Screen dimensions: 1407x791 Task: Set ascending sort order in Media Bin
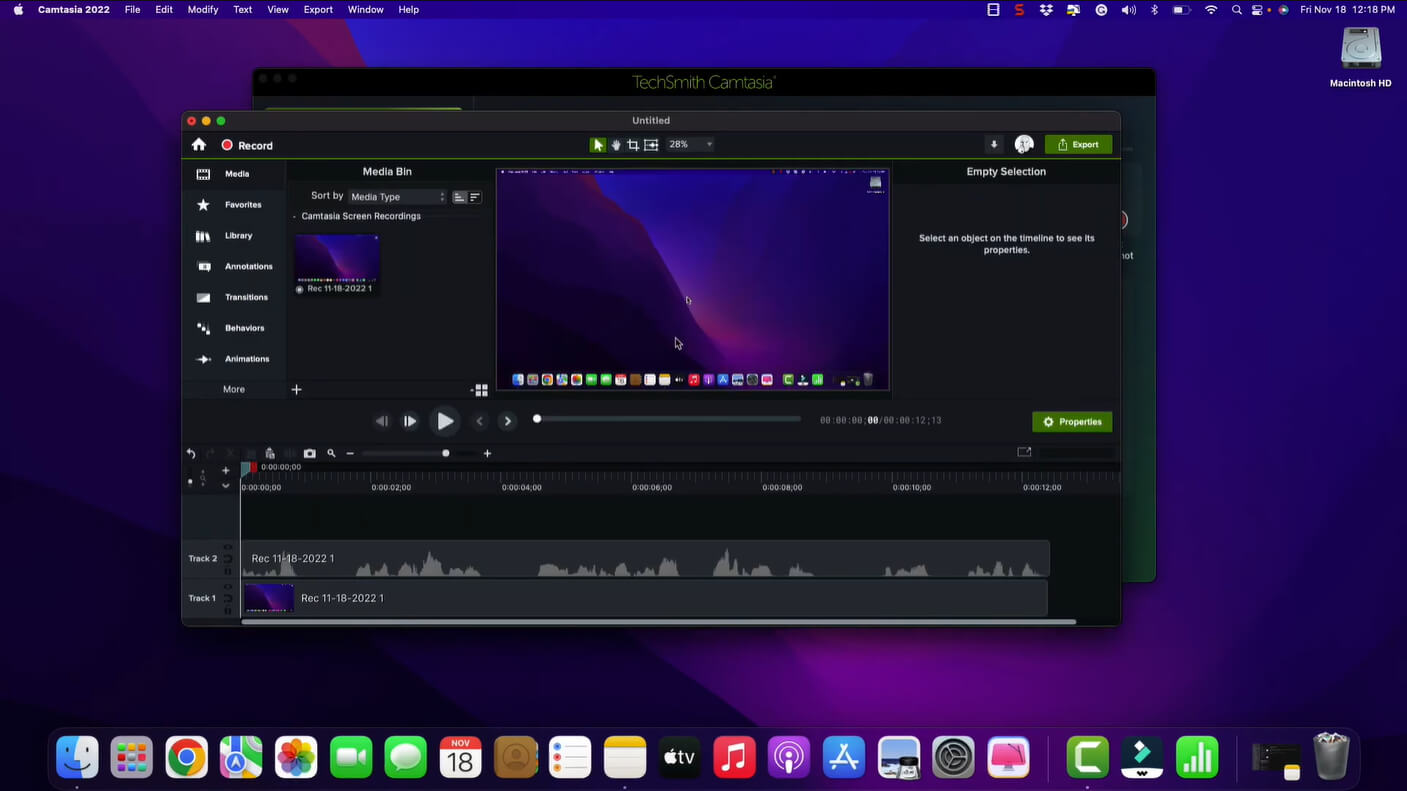point(459,197)
